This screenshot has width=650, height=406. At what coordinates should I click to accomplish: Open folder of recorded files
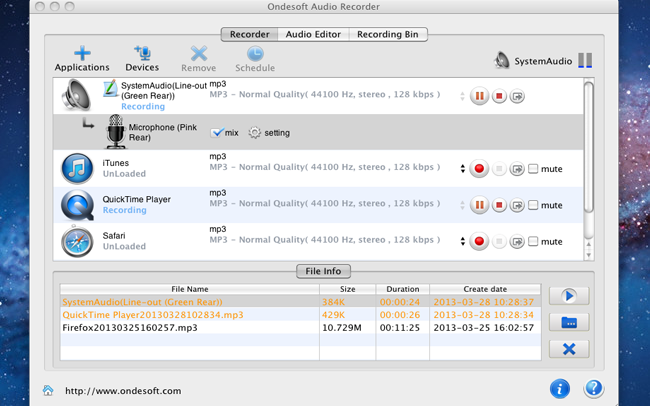[568, 322]
